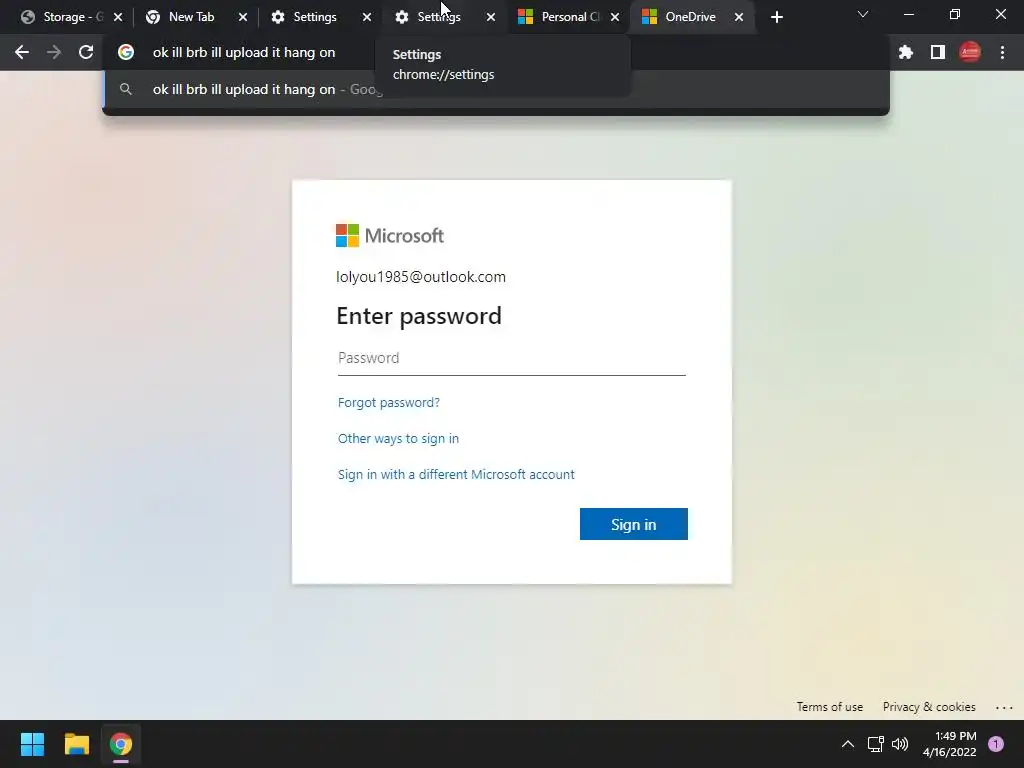
Task: Open the volume speaker tray icon
Action: 900,744
